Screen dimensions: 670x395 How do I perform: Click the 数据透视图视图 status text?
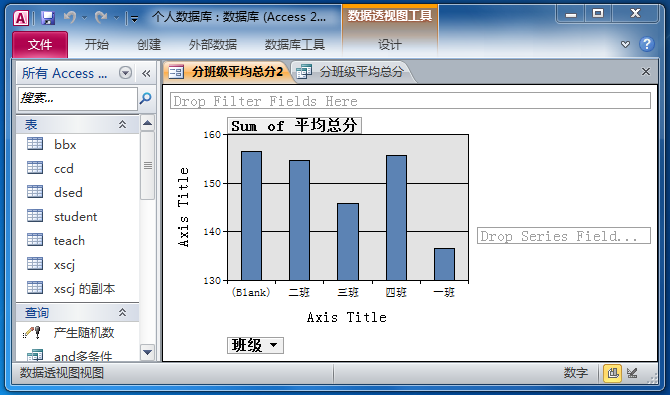[x=62, y=373]
